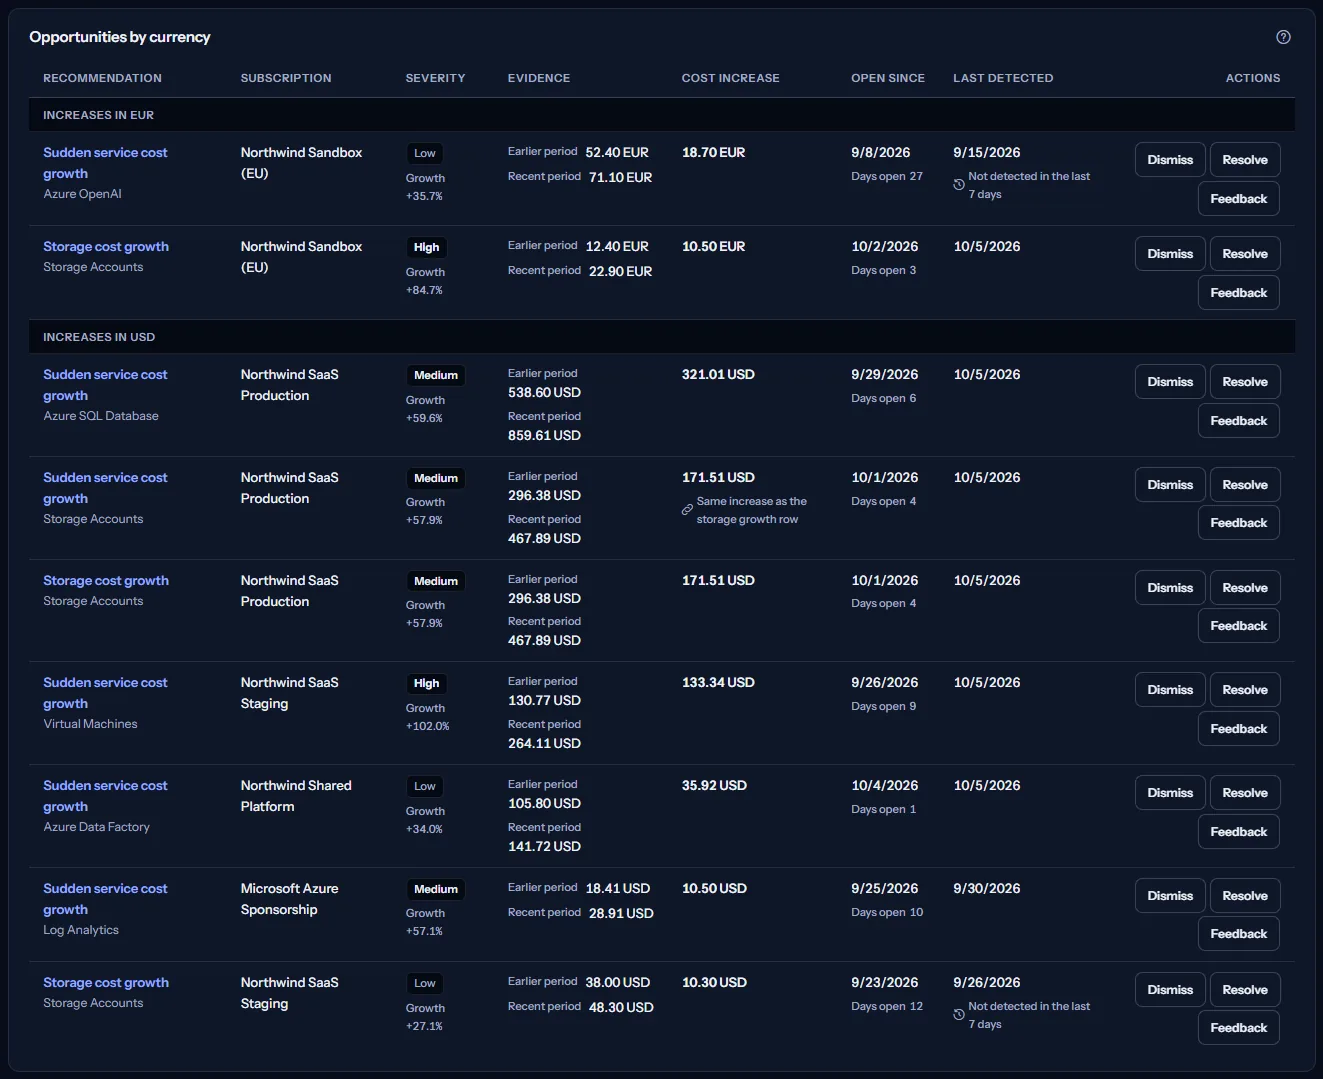Click the Low severity badge for Azure Data Factory

(425, 787)
